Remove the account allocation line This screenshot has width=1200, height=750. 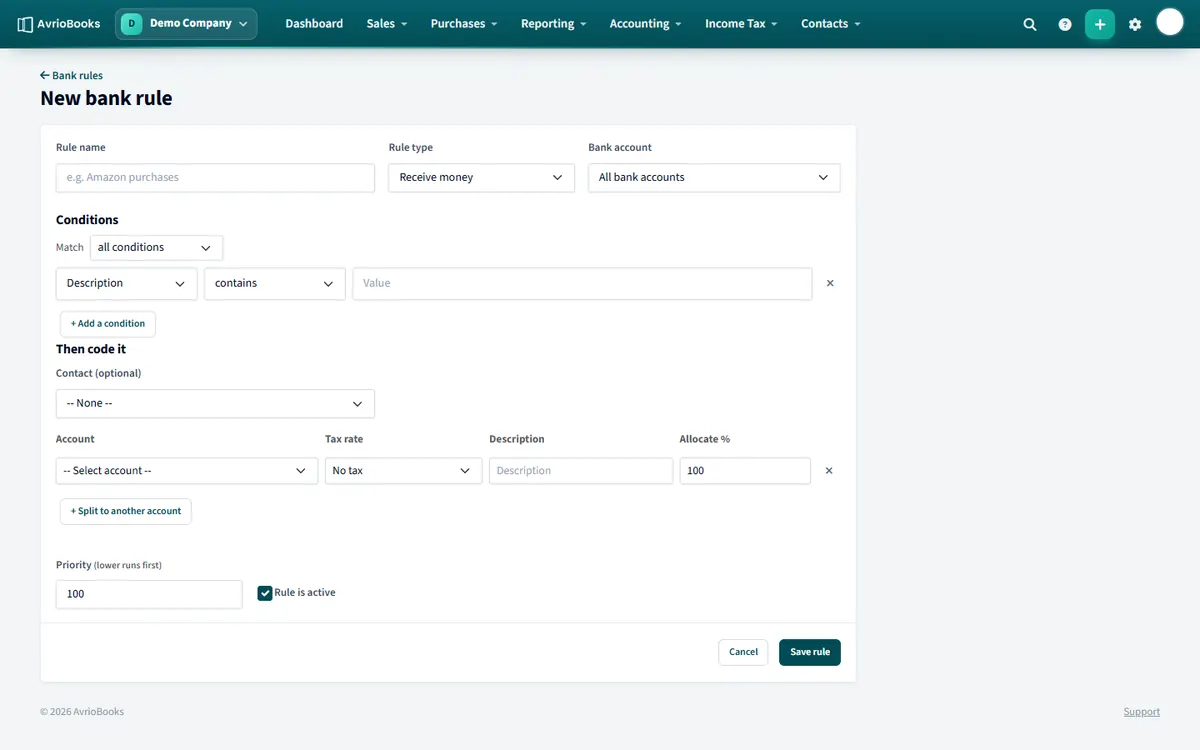click(x=828, y=470)
